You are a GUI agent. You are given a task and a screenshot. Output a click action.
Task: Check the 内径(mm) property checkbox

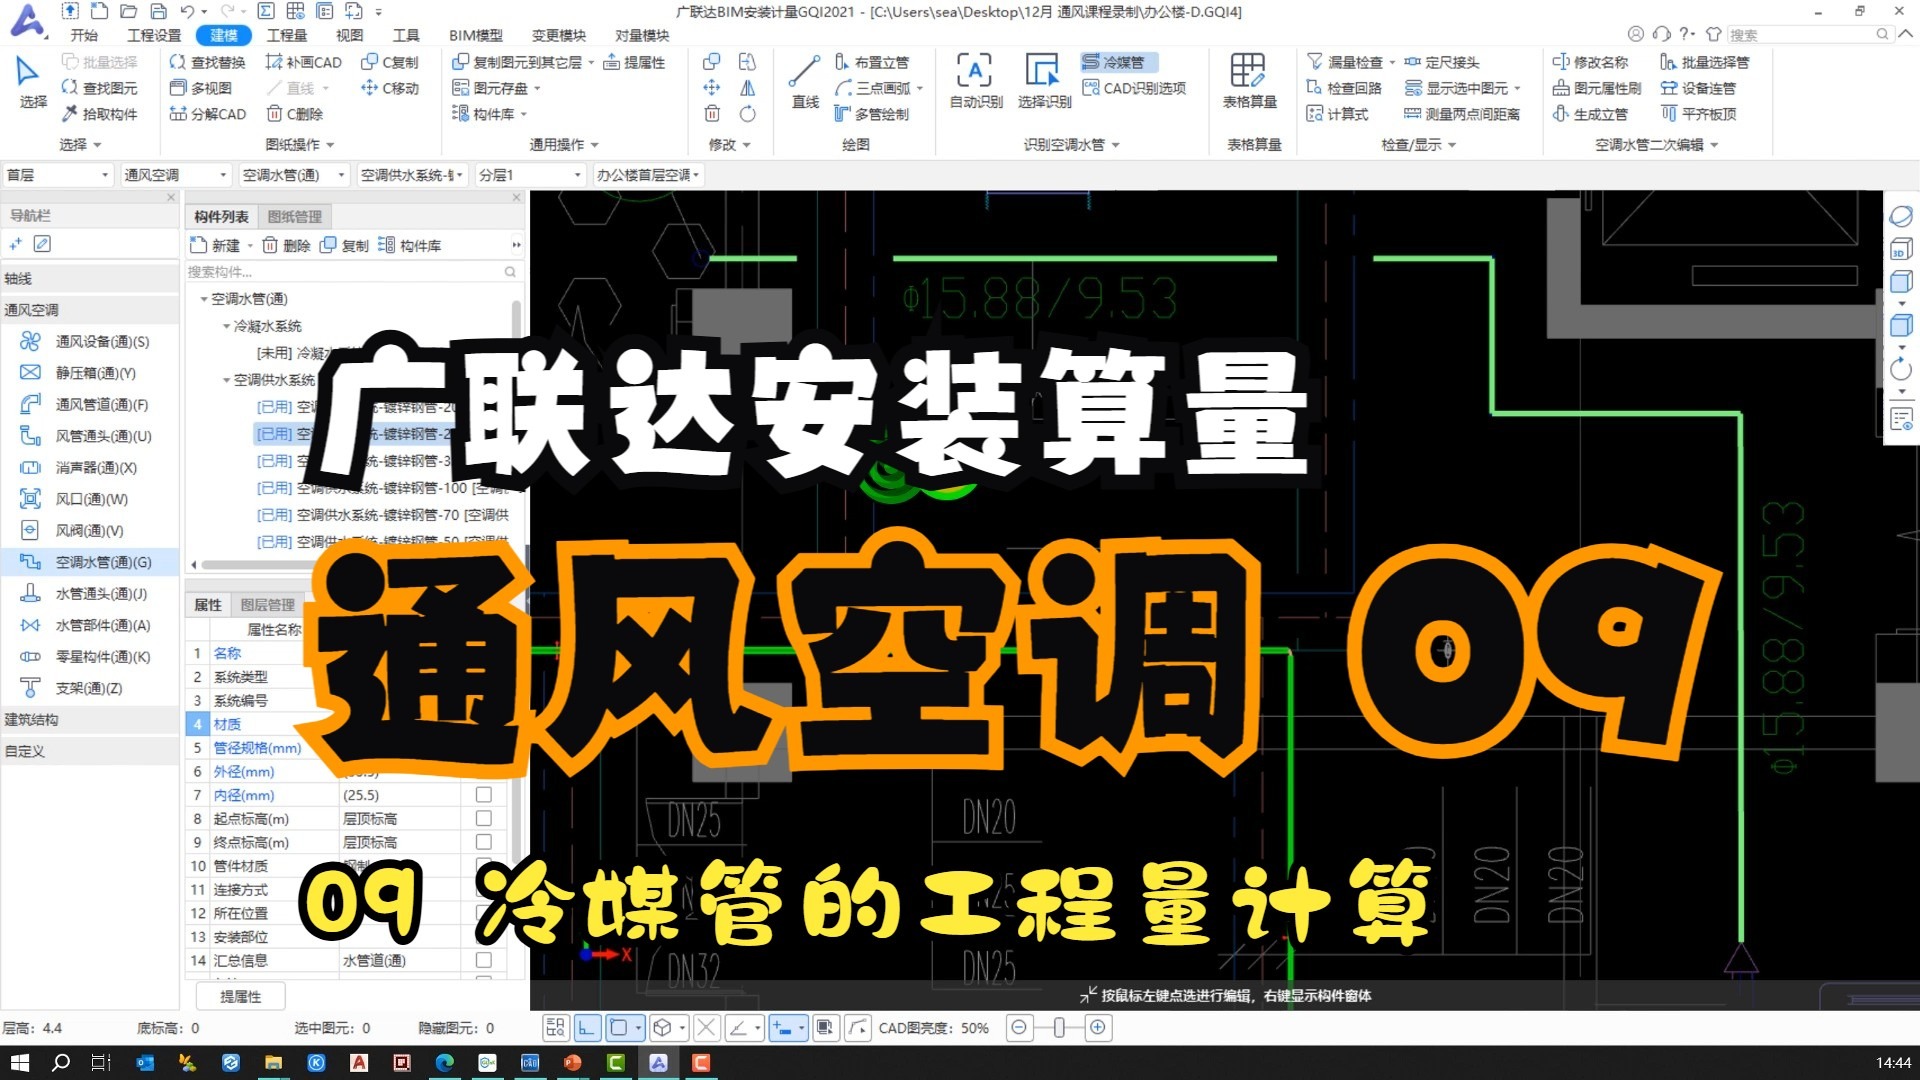tap(484, 794)
